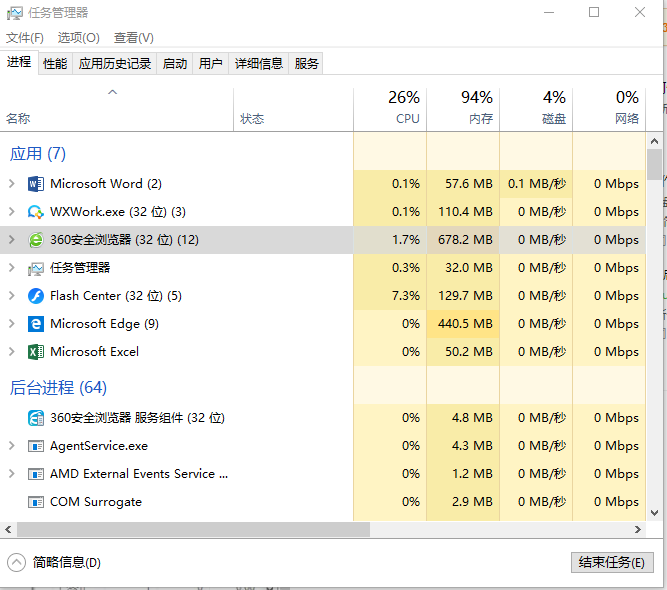
Task: Click the Microsoft Edge app icon
Action: coord(36,324)
